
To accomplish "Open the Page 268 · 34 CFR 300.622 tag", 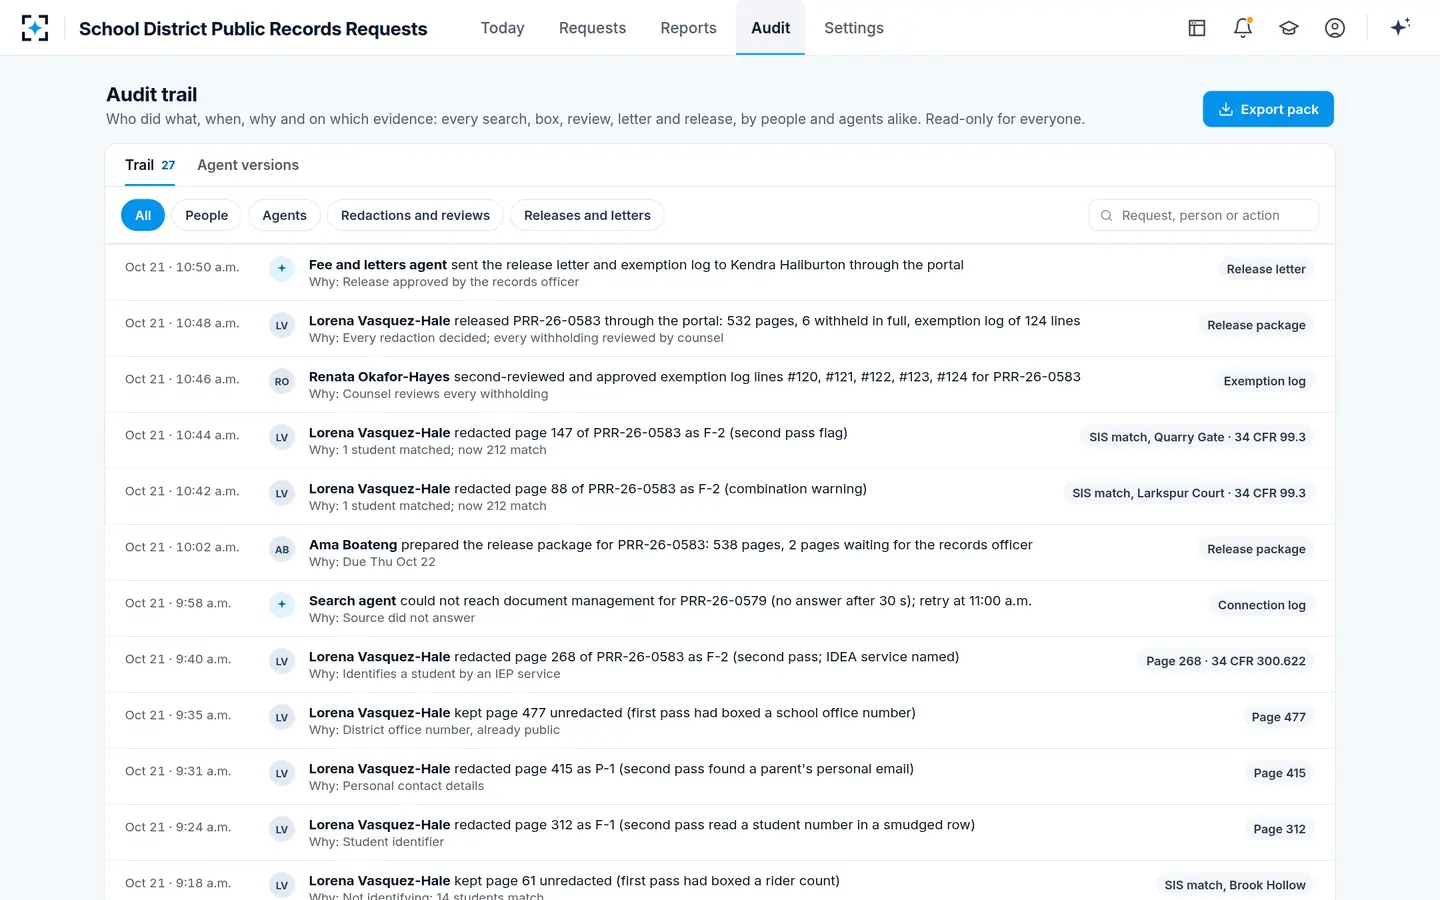I will pos(1226,661).
